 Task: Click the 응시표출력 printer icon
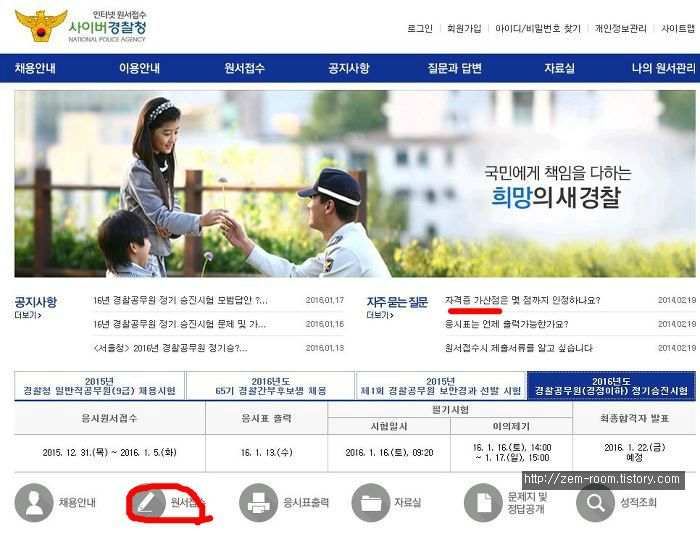259,503
